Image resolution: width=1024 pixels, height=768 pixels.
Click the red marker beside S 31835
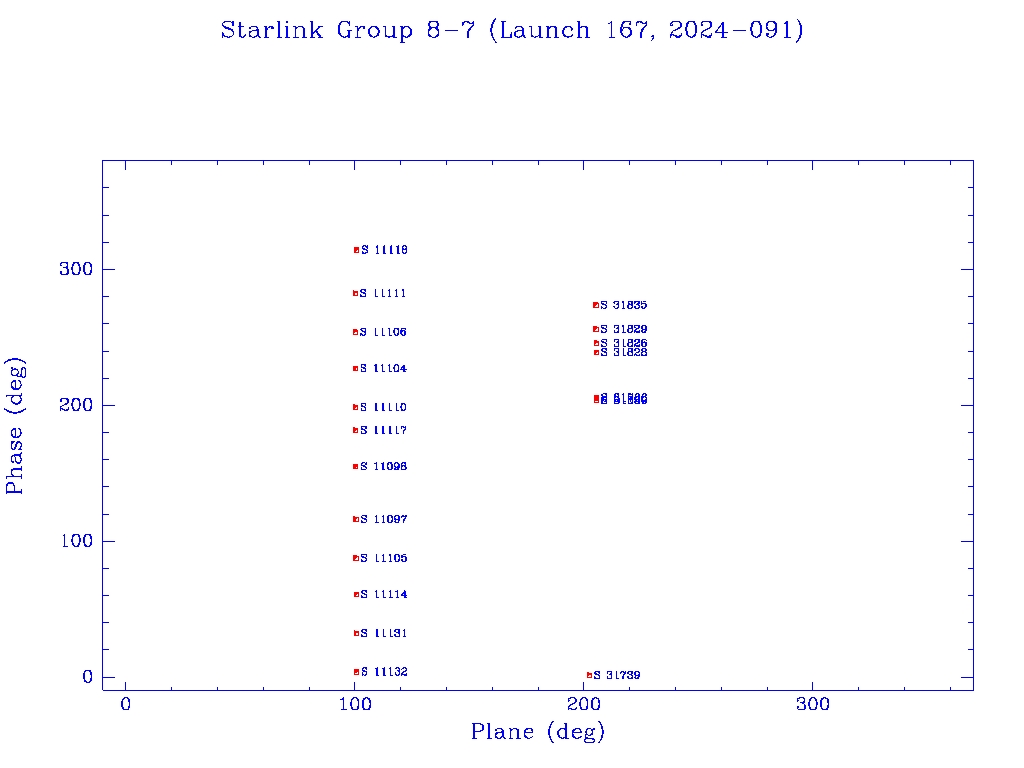(596, 305)
